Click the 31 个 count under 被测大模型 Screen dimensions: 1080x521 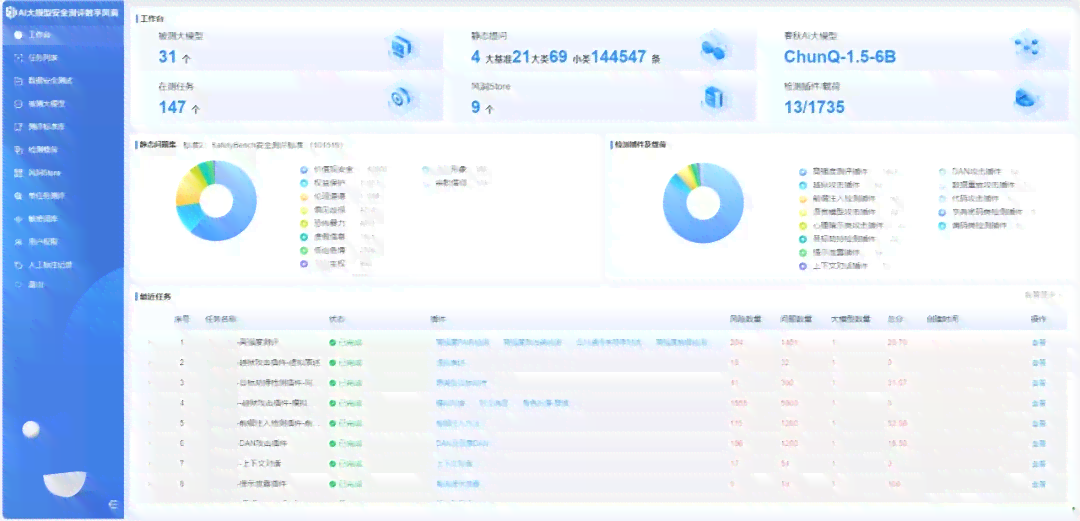[x=175, y=57]
